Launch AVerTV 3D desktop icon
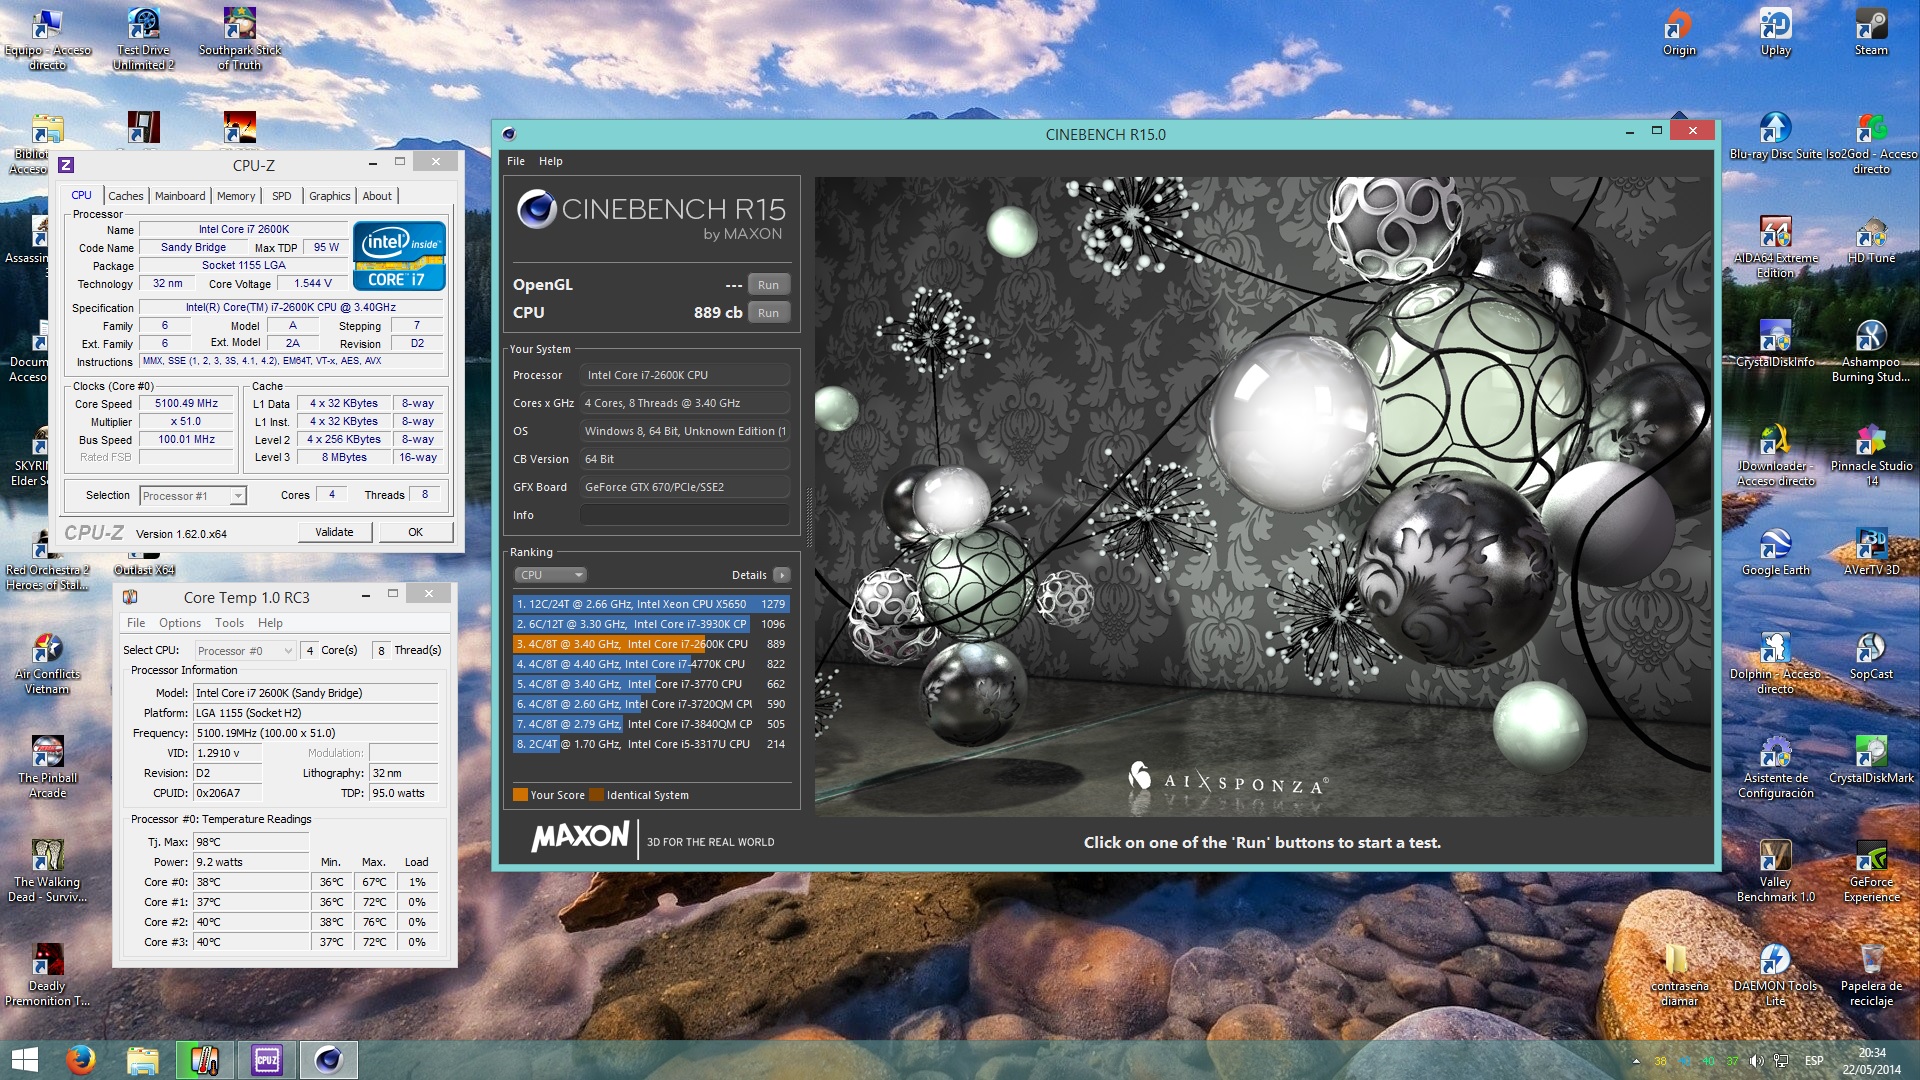The width and height of the screenshot is (1920, 1080). (1871, 553)
